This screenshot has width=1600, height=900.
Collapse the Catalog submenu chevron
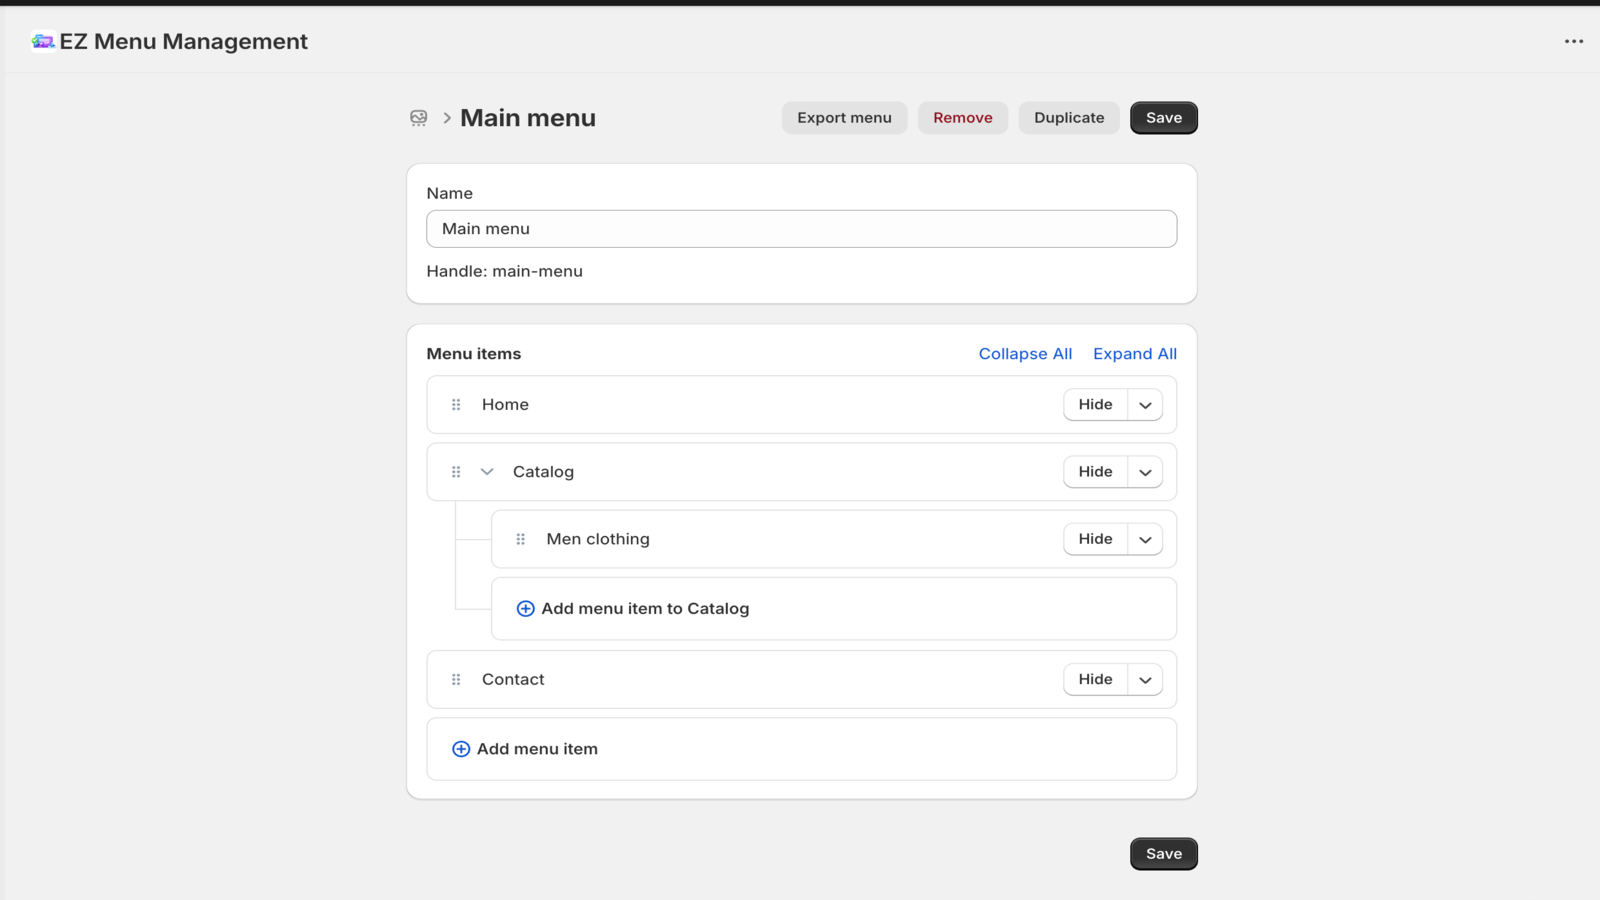pyautogui.click(x=487, y=472)
